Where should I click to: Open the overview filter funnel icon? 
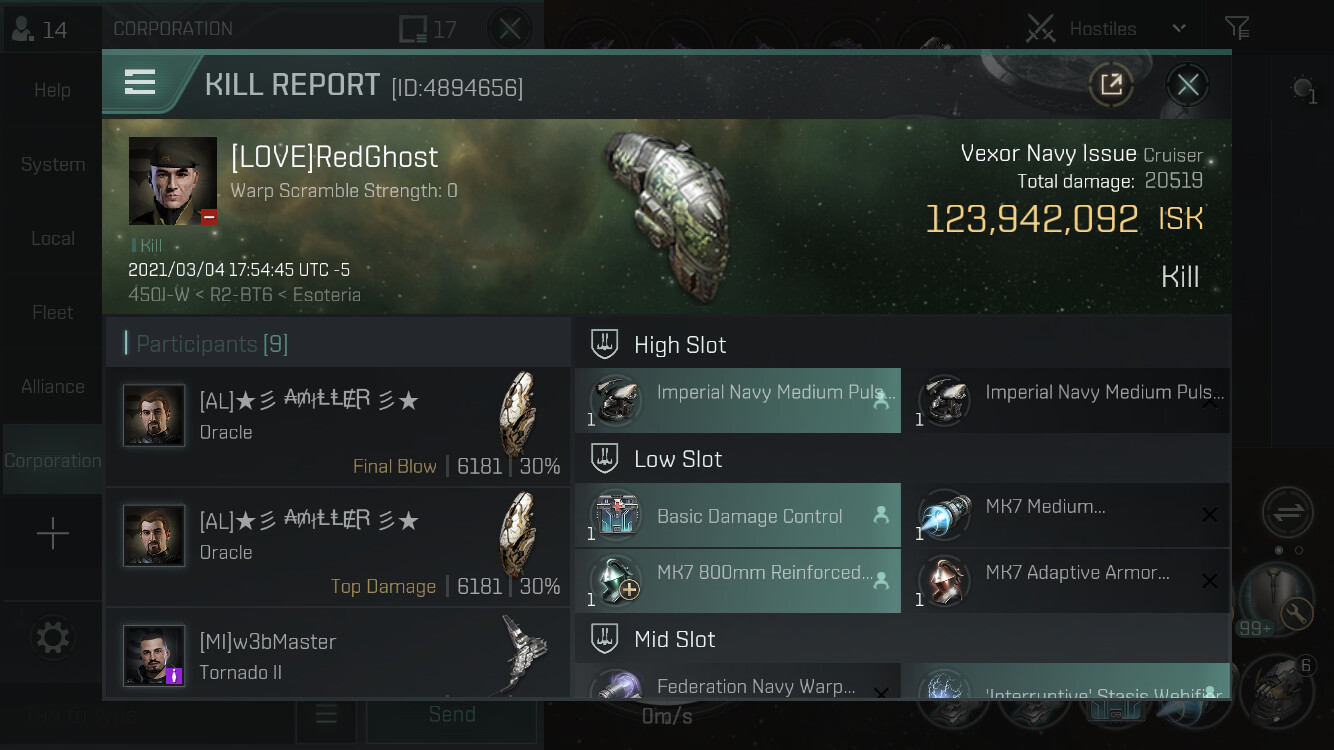click(1237, 28)
